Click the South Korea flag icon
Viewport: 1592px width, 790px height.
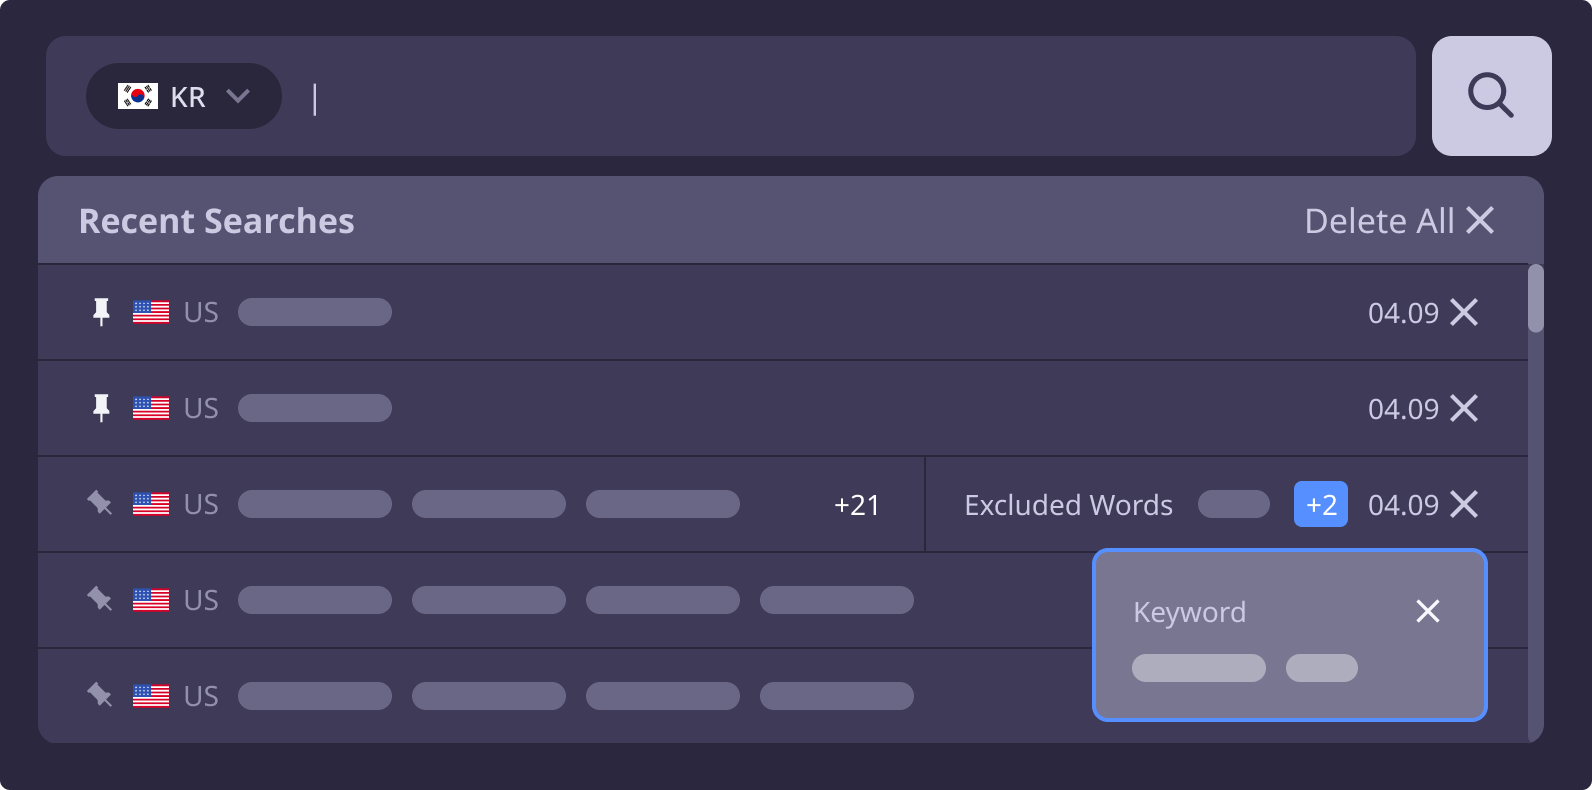click(138, 96)
